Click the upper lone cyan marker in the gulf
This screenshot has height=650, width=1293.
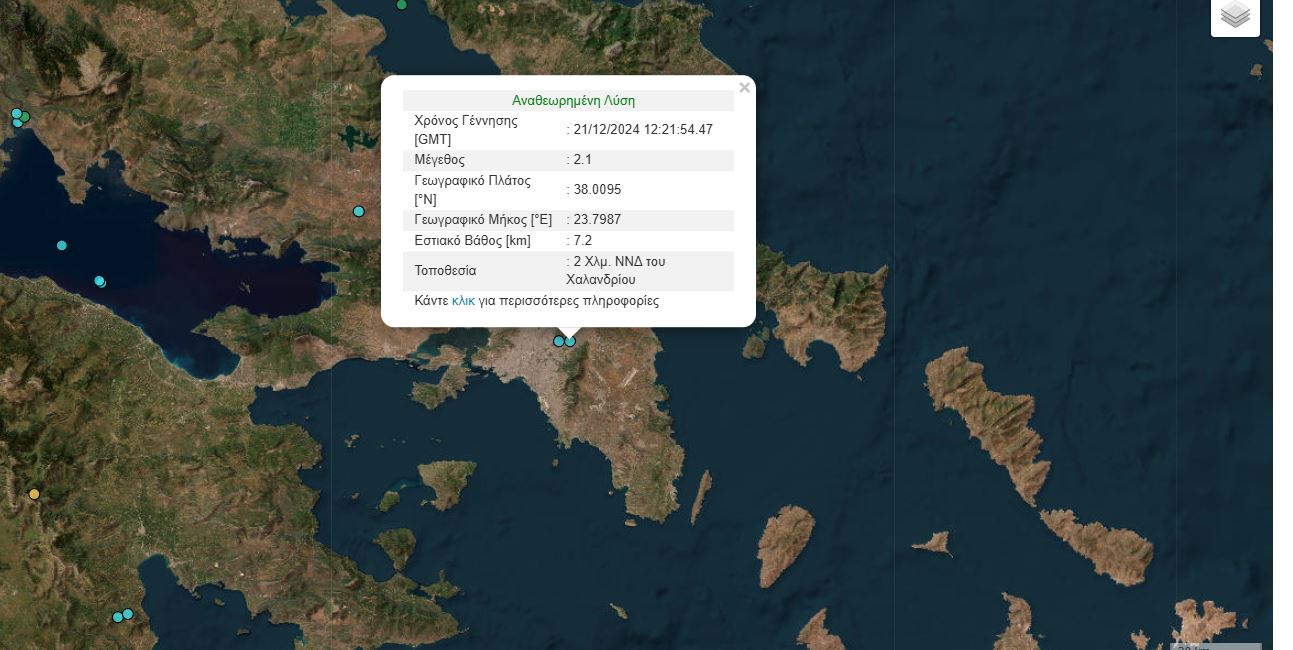(62, 245)
